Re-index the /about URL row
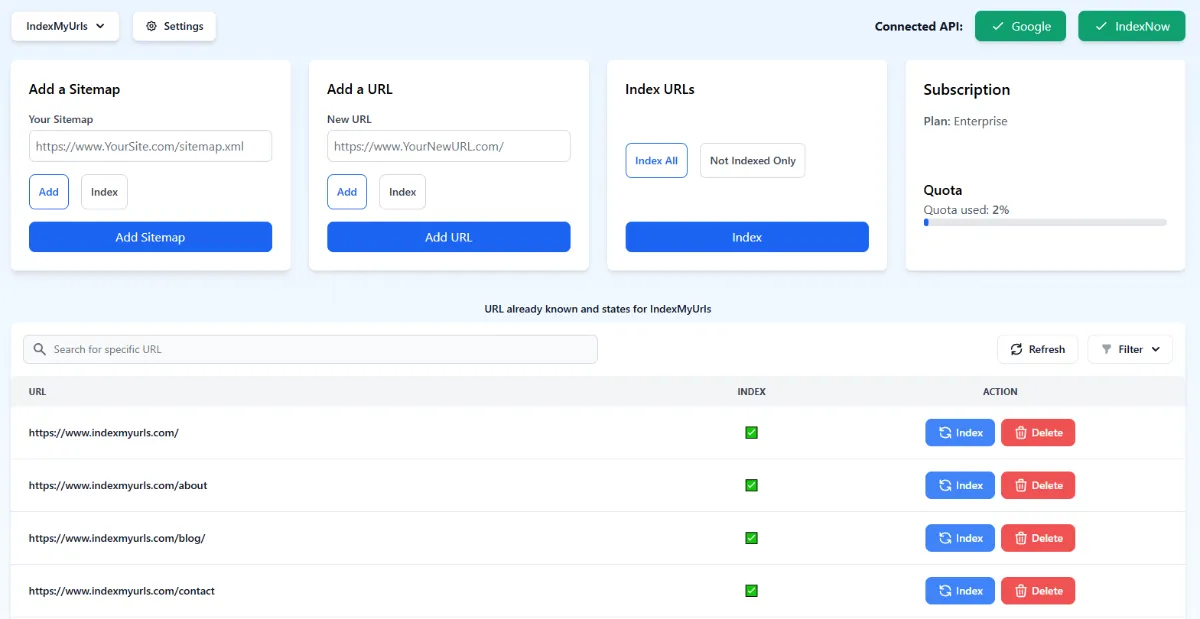The width and height of the screenshot is (1200, 619). (960, 485)
